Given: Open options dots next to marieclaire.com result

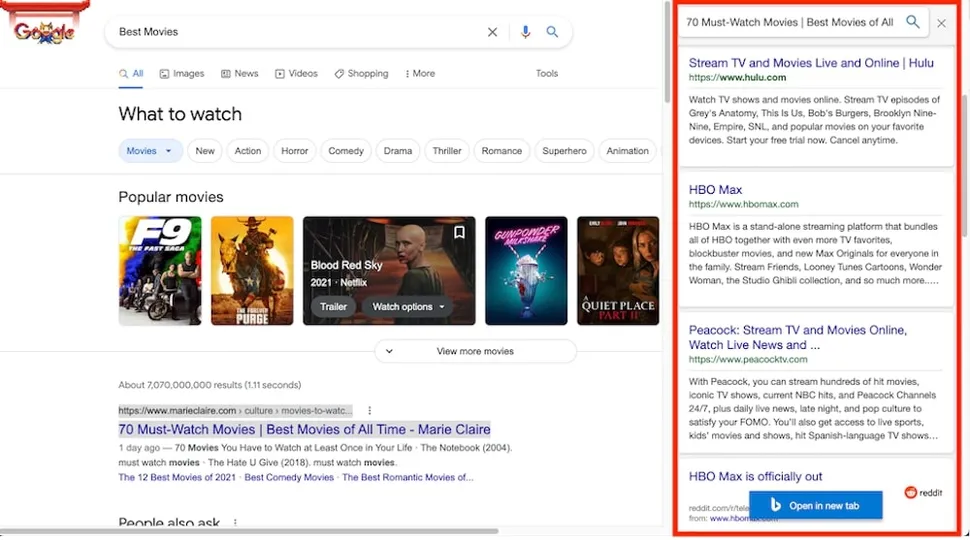Looking at the screenshot, I should pyautogui.click(x=370, y=411).
